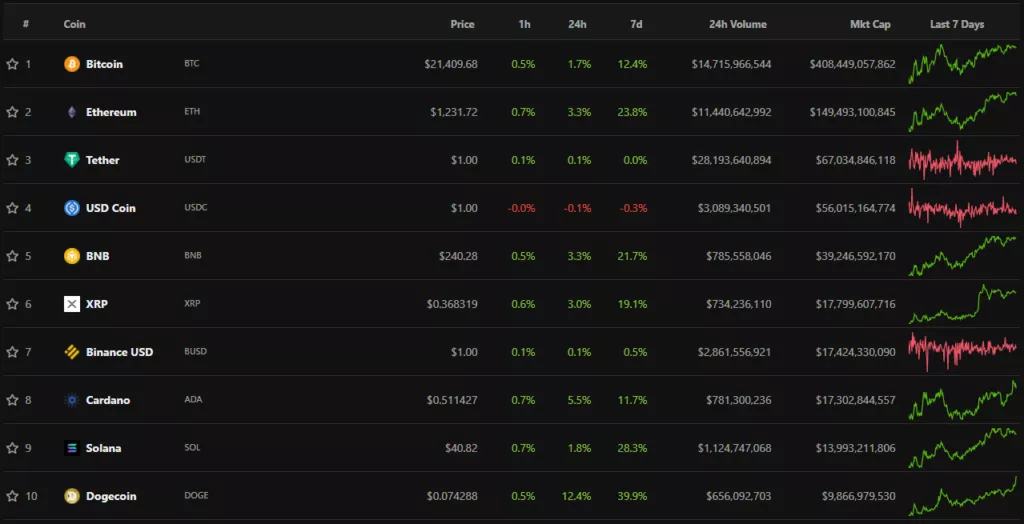Toggle the star next to Ethereum

click(12, 112)
